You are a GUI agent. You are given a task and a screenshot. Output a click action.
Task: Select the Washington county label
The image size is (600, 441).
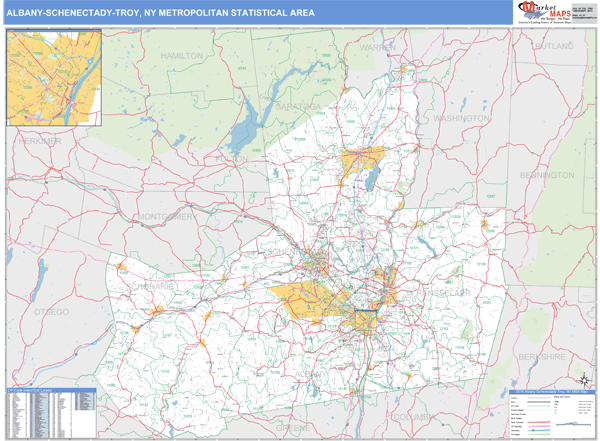(460, 117)
